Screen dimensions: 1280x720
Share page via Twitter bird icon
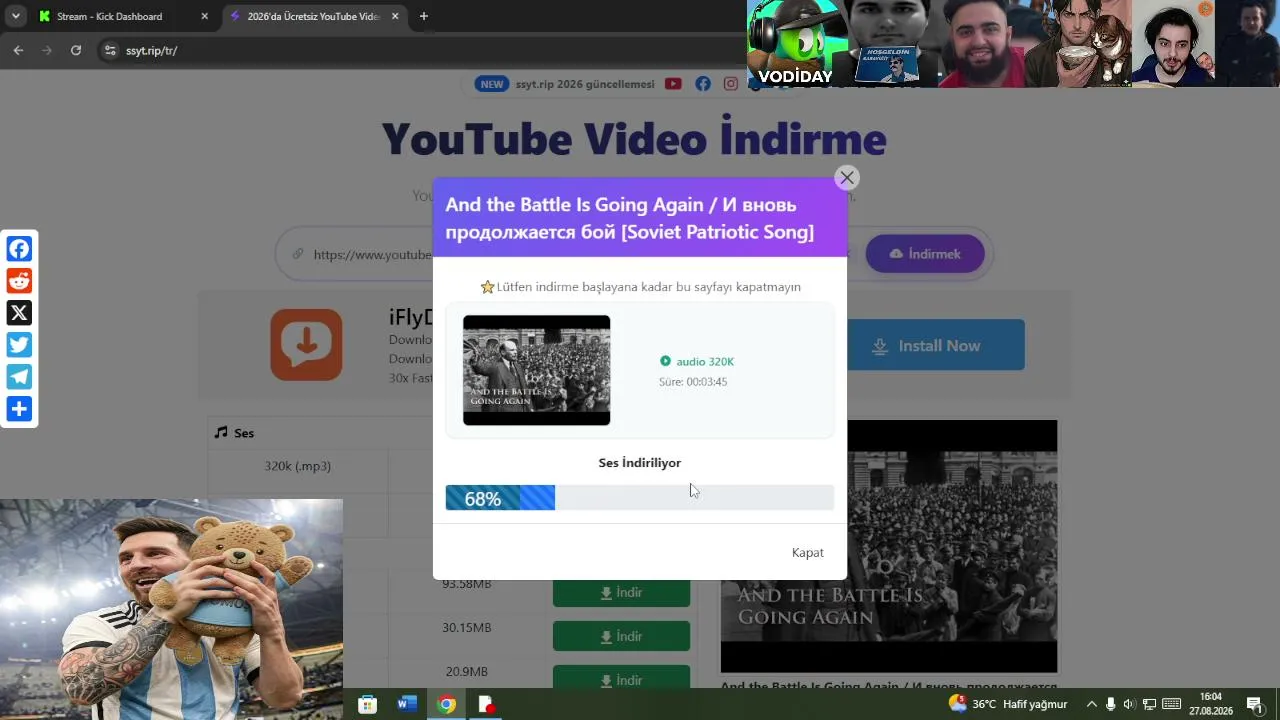point(19,345)
